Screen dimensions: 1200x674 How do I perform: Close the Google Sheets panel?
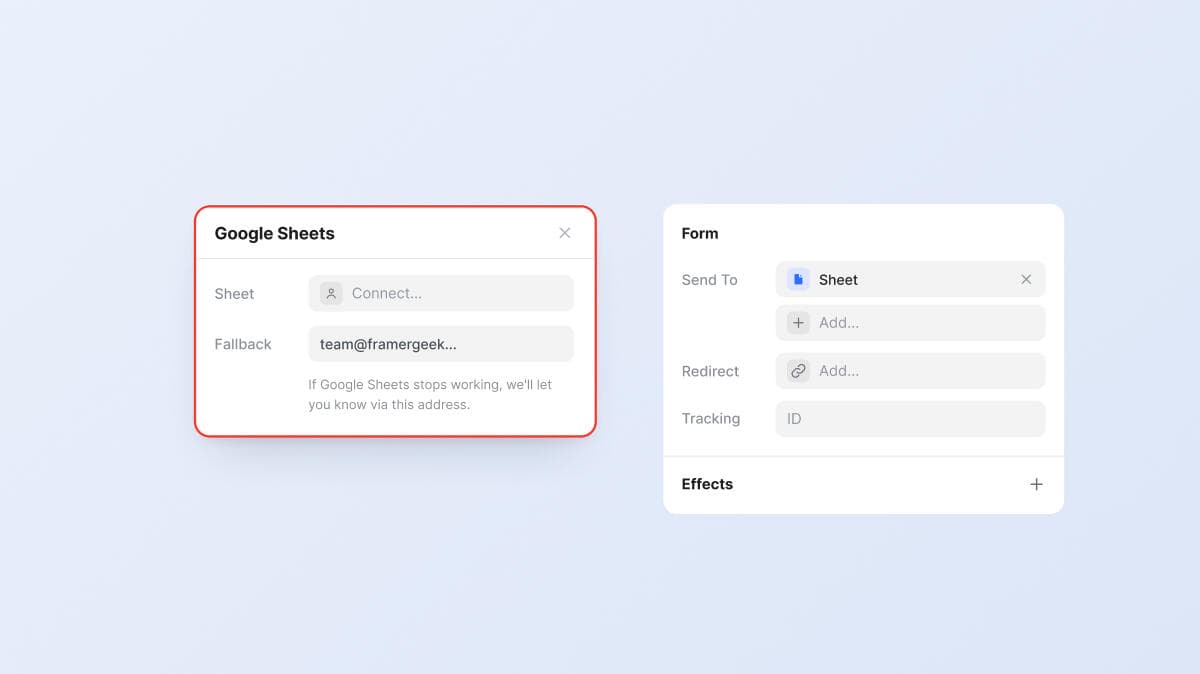(x=565, y=233)
